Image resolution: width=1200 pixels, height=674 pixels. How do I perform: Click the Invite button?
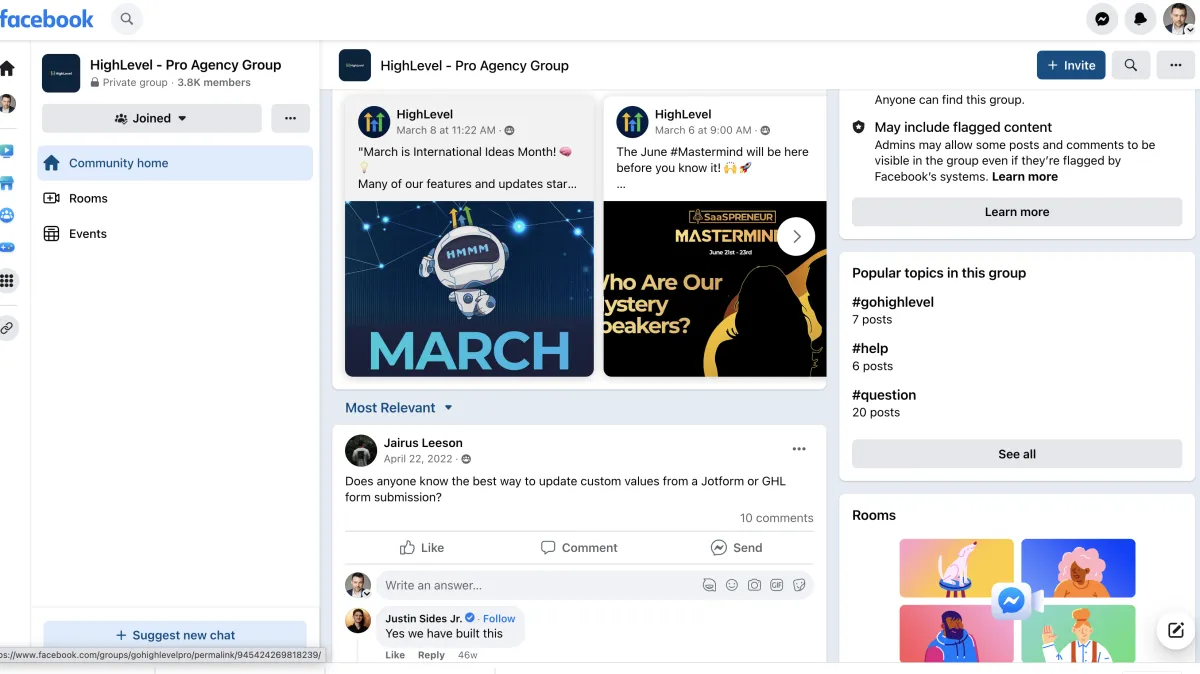click(1071, 65)
